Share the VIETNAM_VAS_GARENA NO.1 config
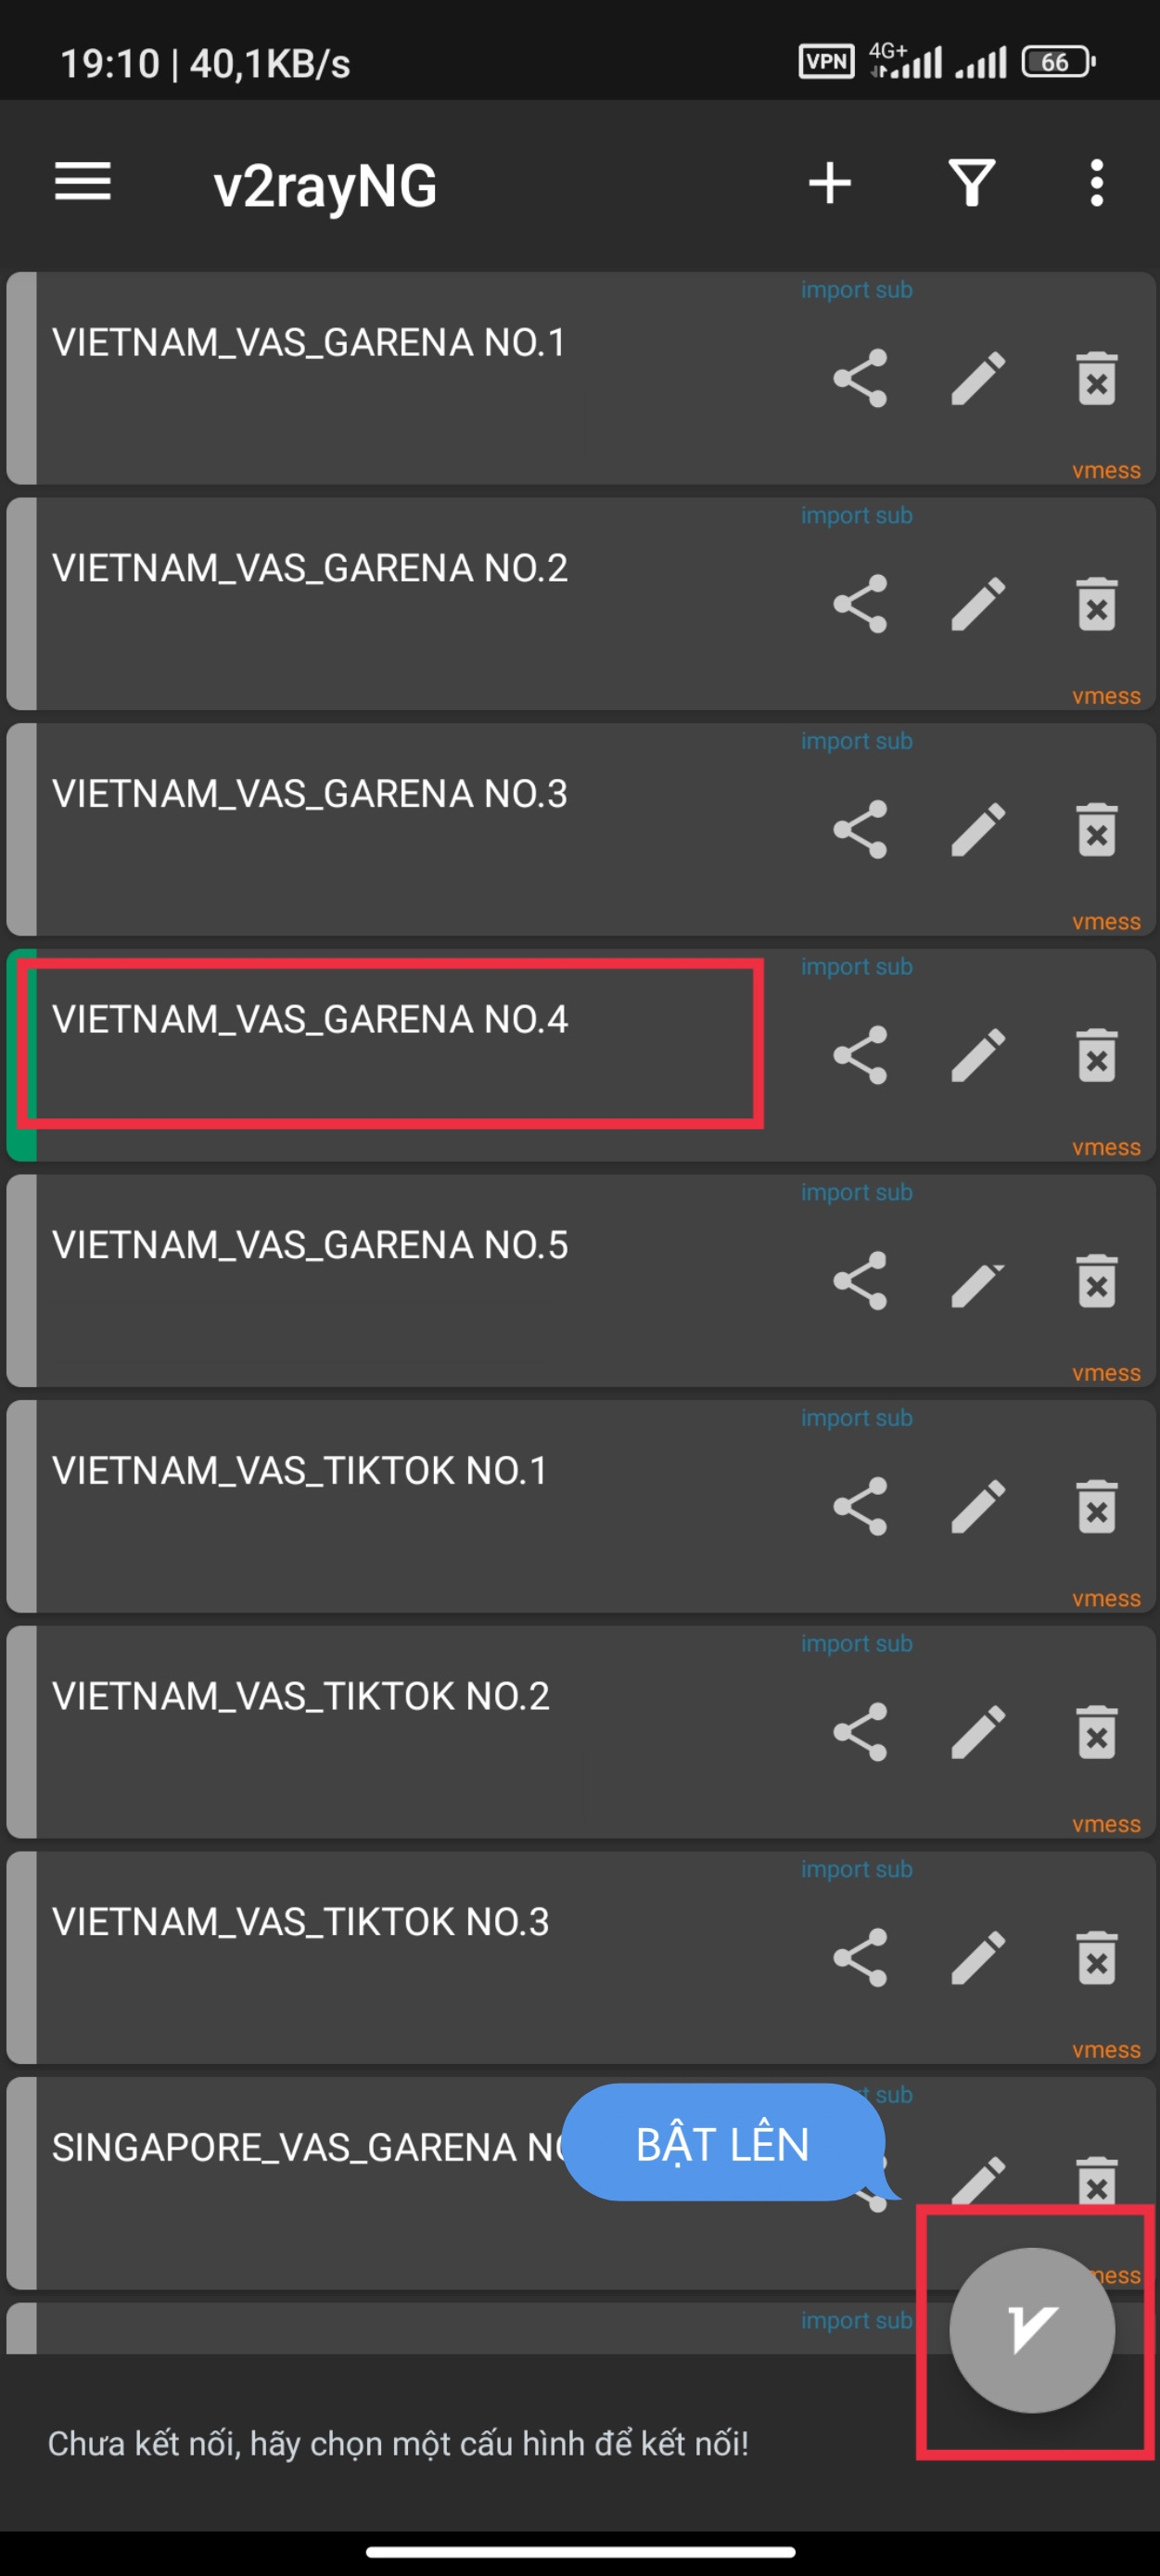Screen dimensions: 1160x2576 pyautogui.click(x=860, y=378)
